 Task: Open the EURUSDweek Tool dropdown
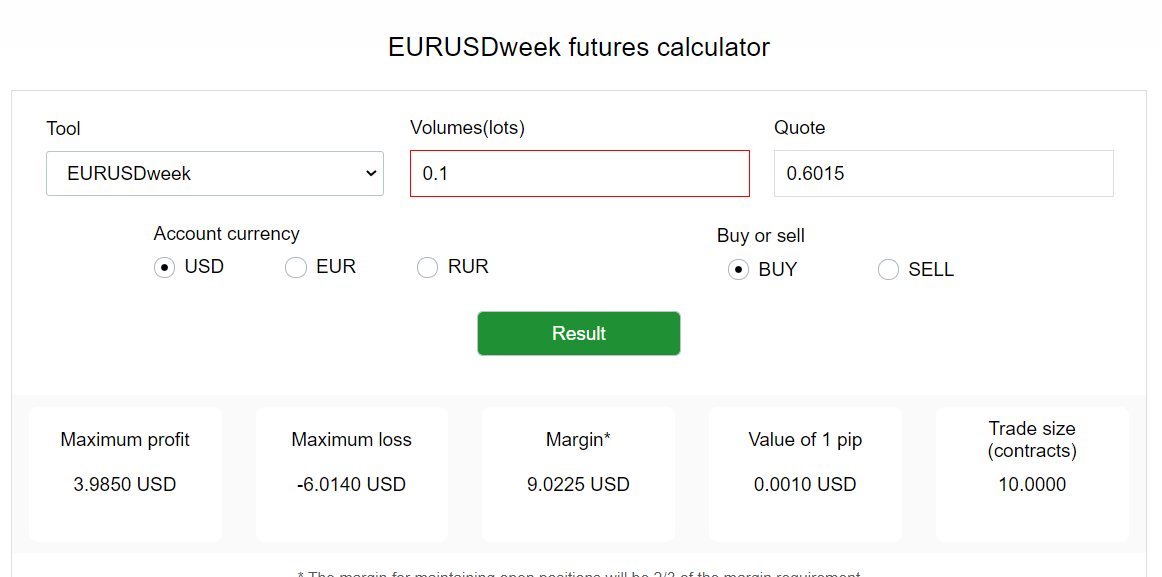pos(215,173)
